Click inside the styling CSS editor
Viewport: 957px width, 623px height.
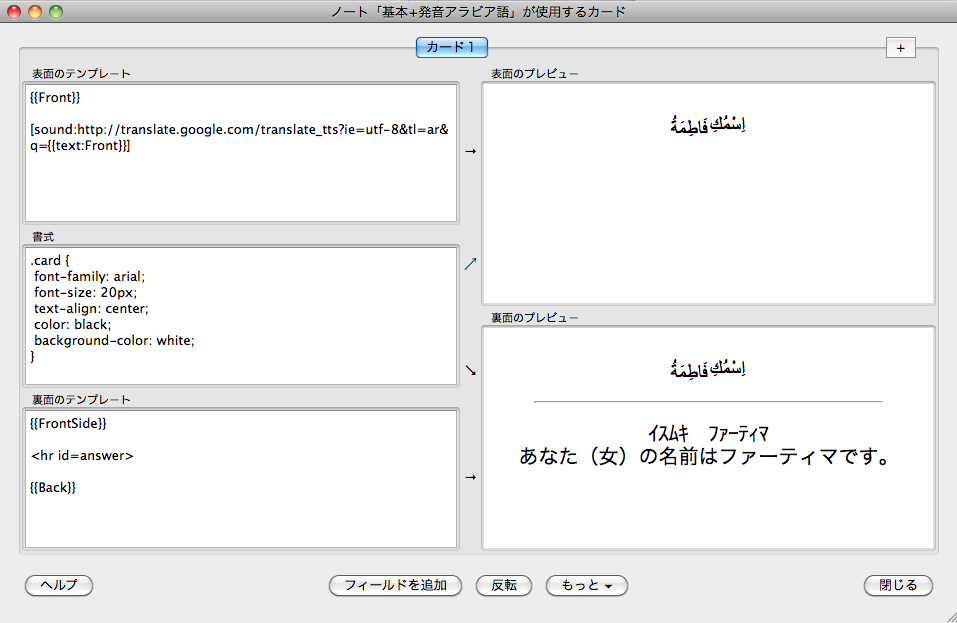(x=241, y=315)
